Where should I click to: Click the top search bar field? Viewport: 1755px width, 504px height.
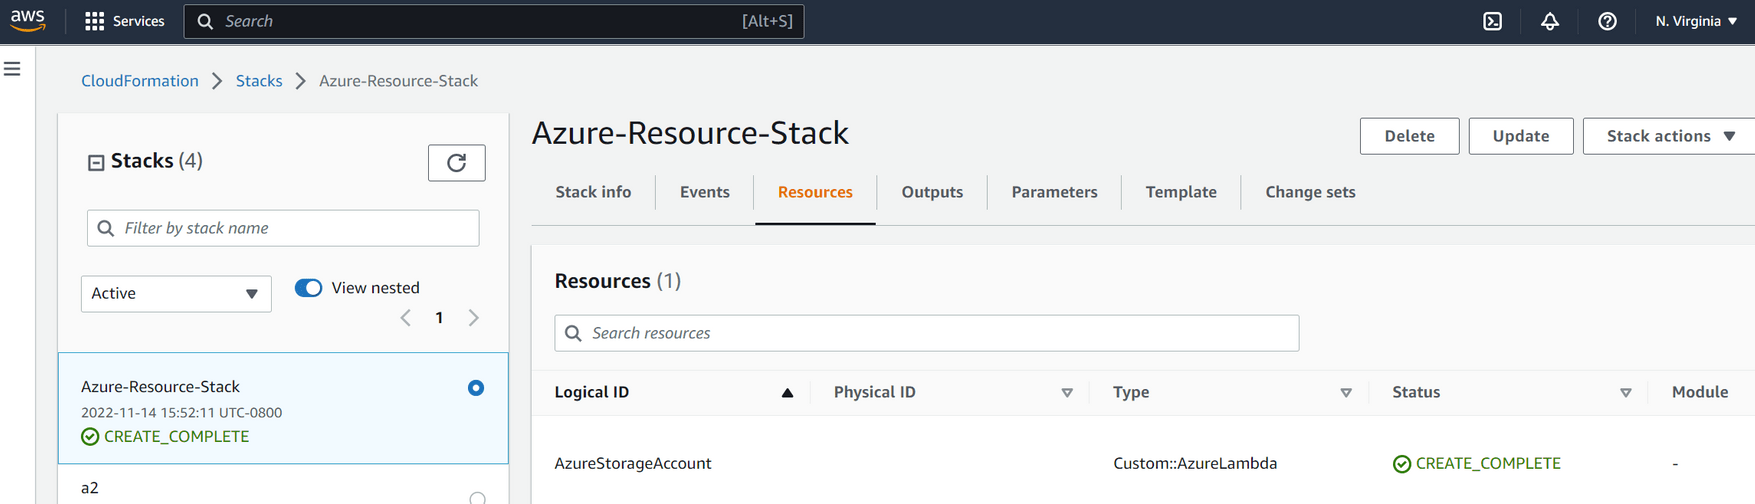(x=494, y=21)
